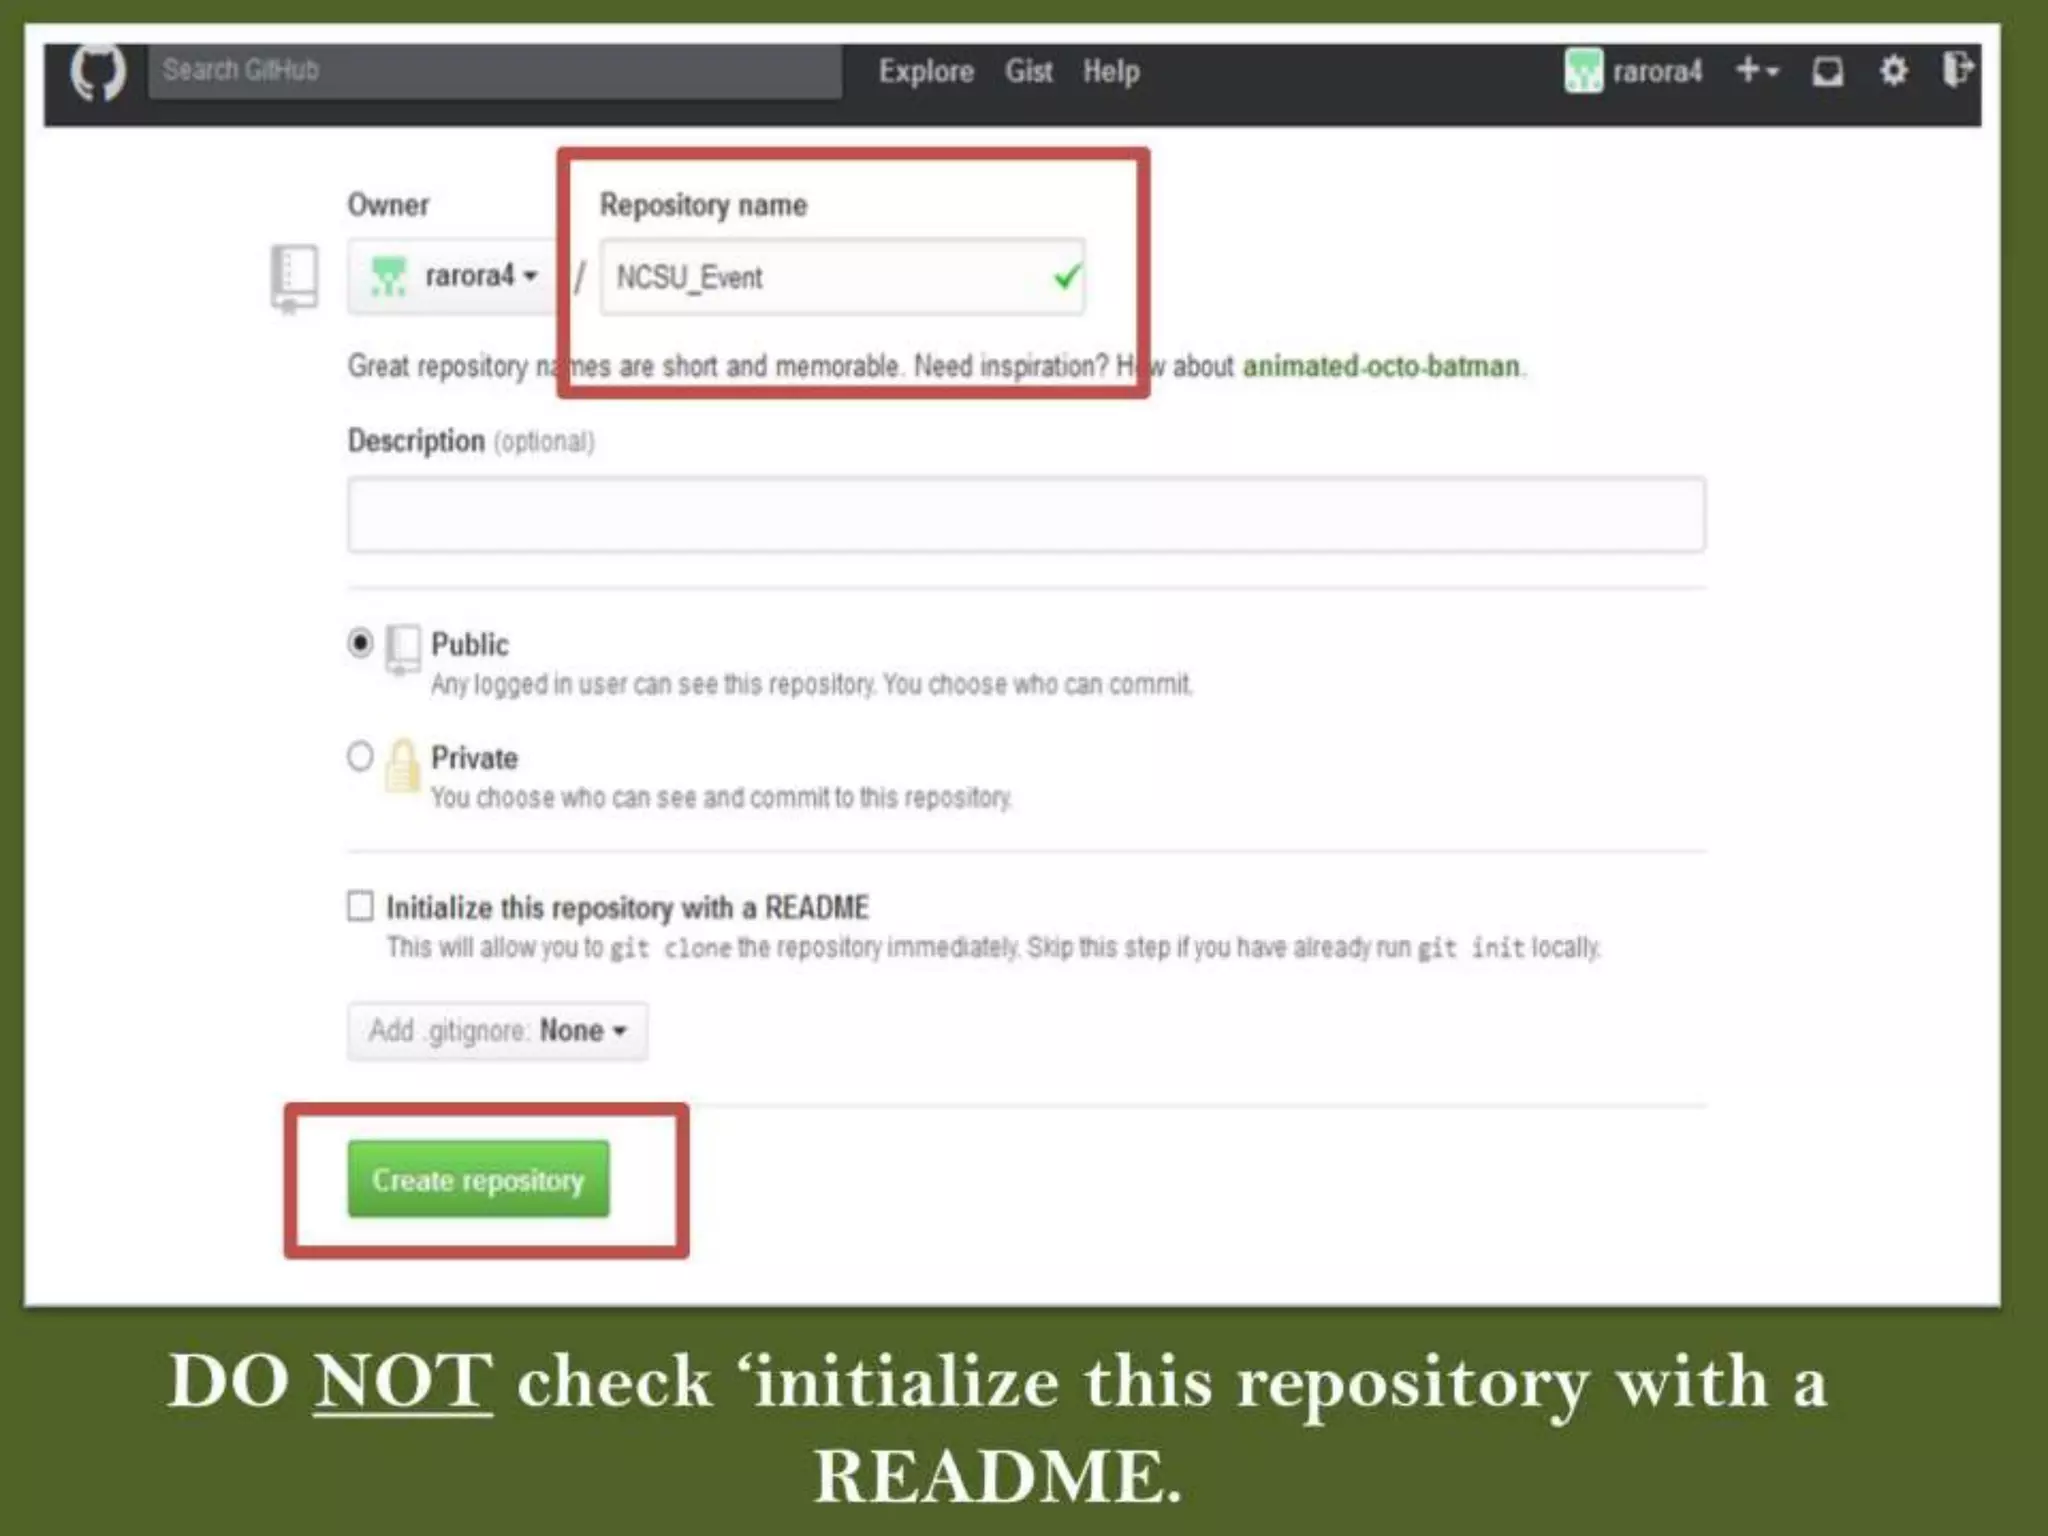Open the Explore menu item
The image size is (2048, 1536).
click(x=925, y=72)
